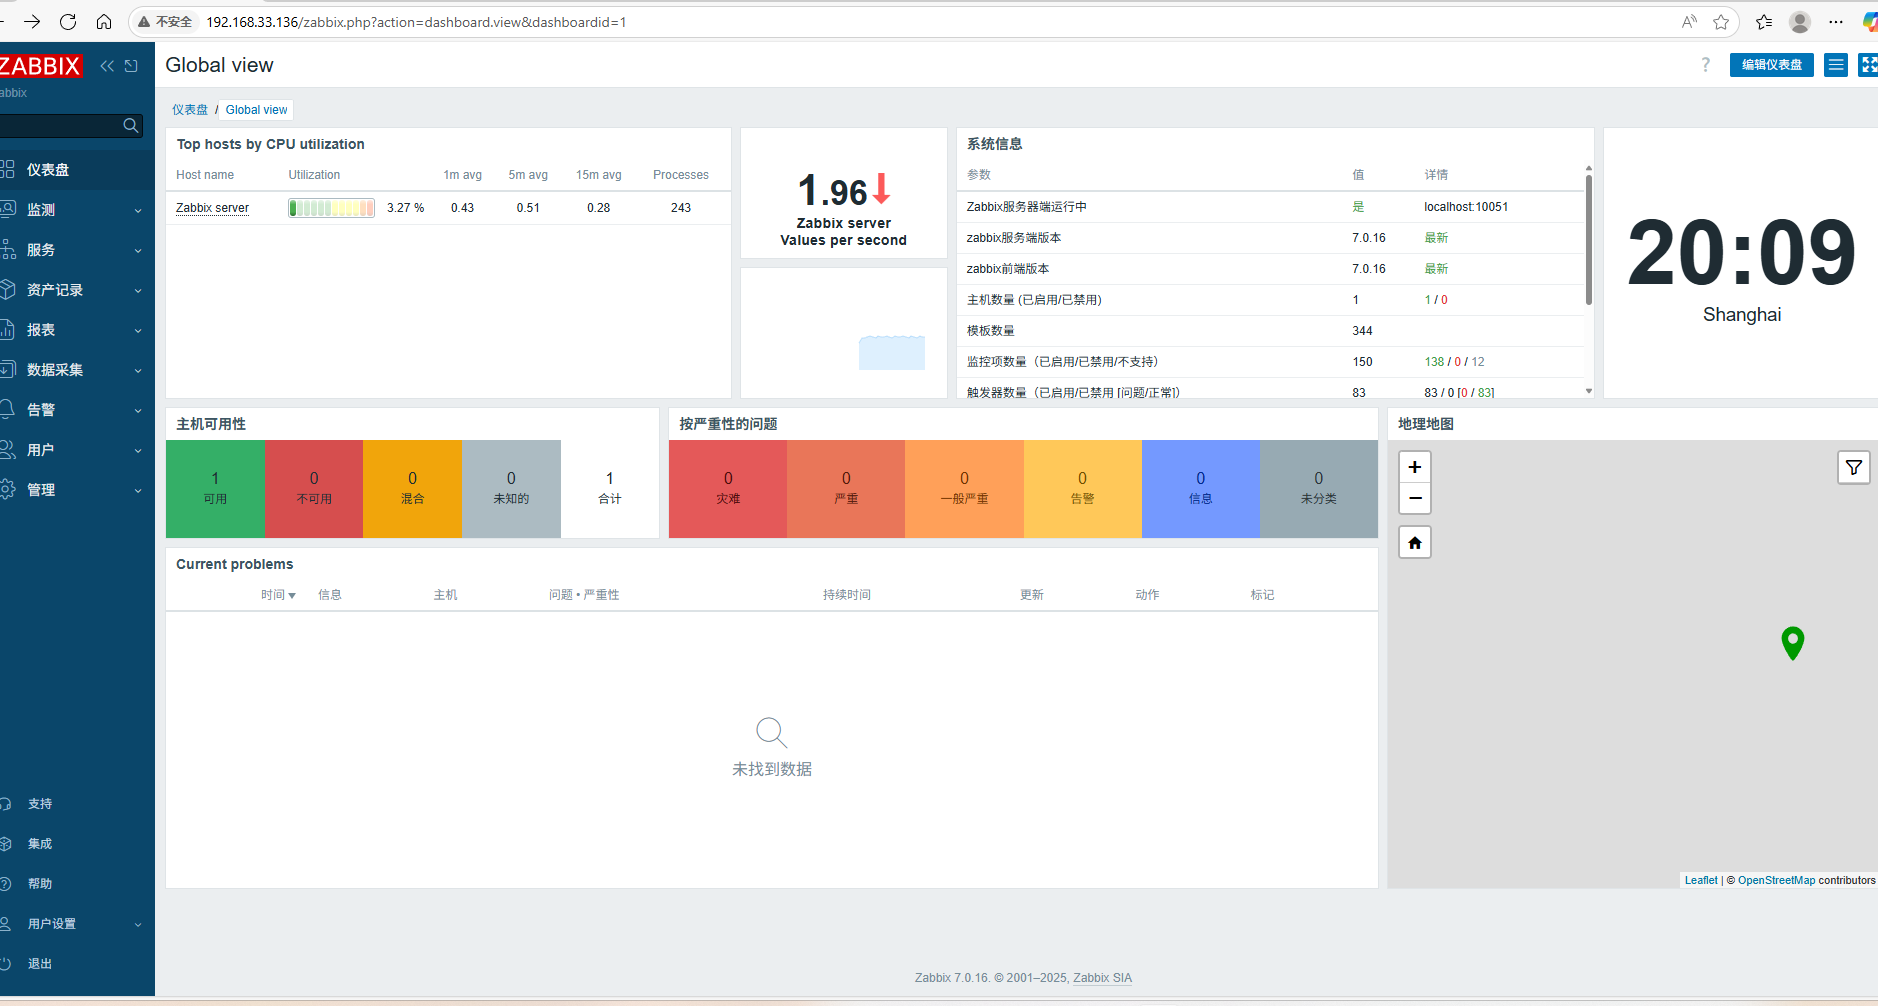Screen dimensions: 1878x1006
Task: Add page to favorites star icon
Action: pos(1721,22)
